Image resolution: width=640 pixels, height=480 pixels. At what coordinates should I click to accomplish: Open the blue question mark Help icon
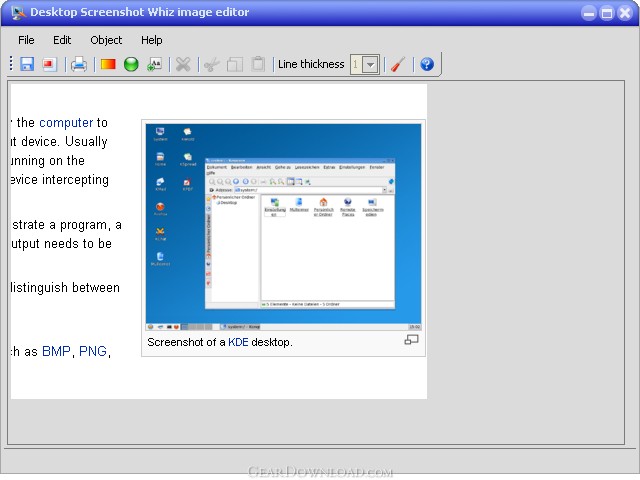click(427, 64)
